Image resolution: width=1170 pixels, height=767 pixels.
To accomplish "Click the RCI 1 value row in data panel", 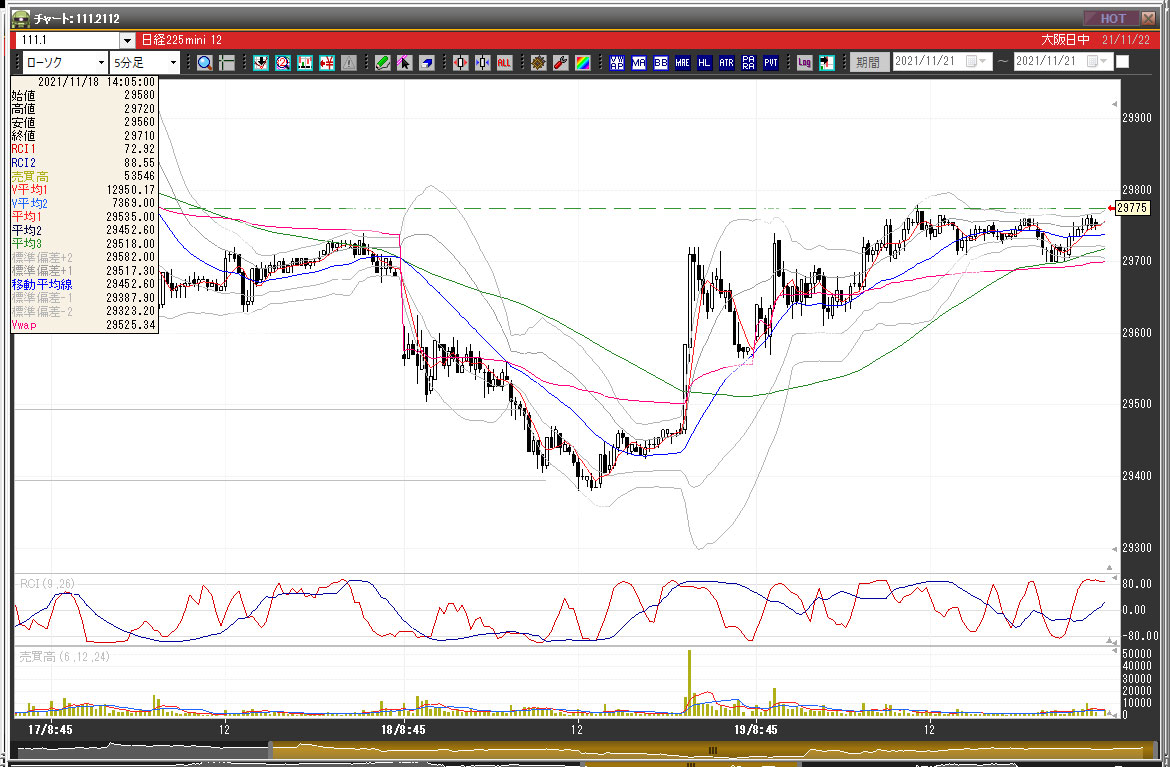I will click(x=84, y=149).
